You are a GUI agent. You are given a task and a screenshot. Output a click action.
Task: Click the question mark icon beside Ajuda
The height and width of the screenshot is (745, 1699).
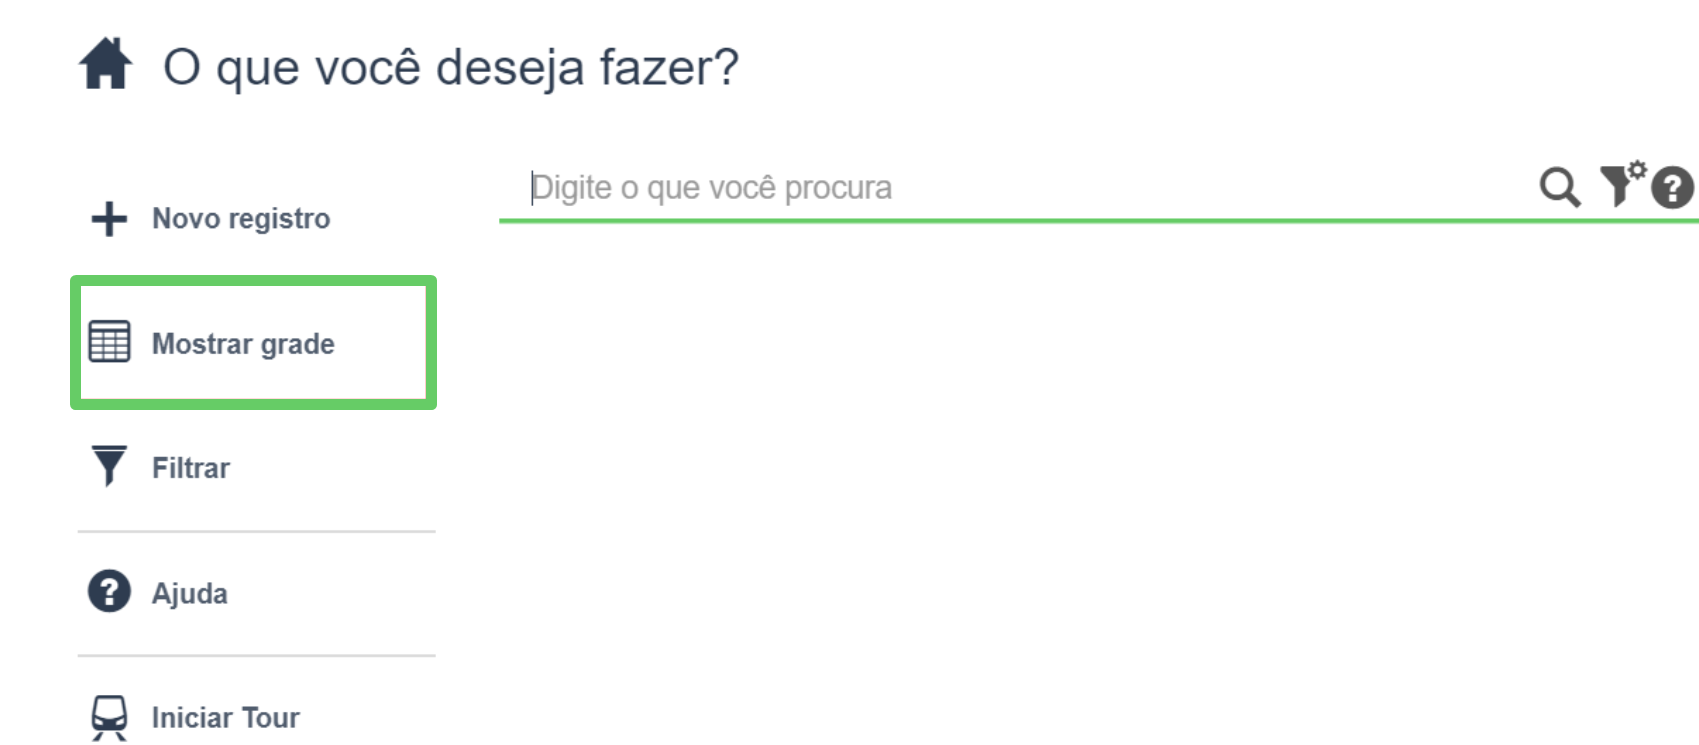109,591
